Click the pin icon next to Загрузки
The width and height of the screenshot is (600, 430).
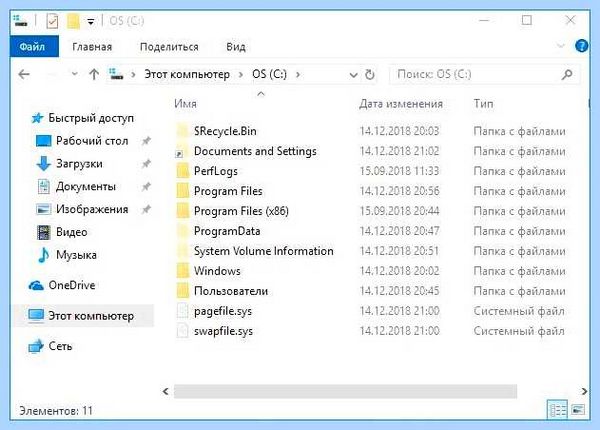click(x=146, y=164)
